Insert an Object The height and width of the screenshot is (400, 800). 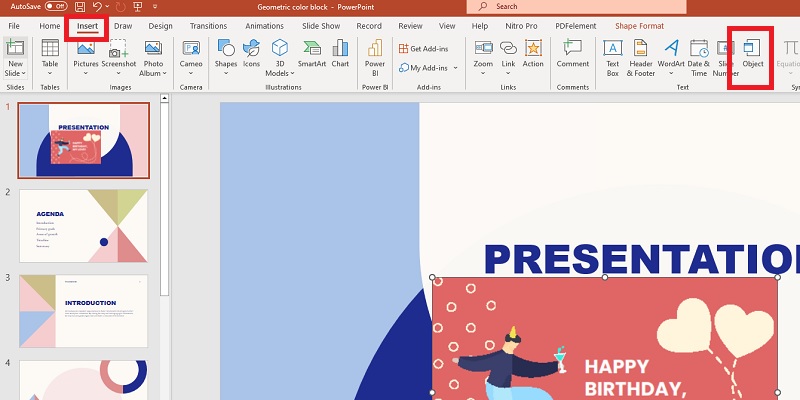point(753,53)
